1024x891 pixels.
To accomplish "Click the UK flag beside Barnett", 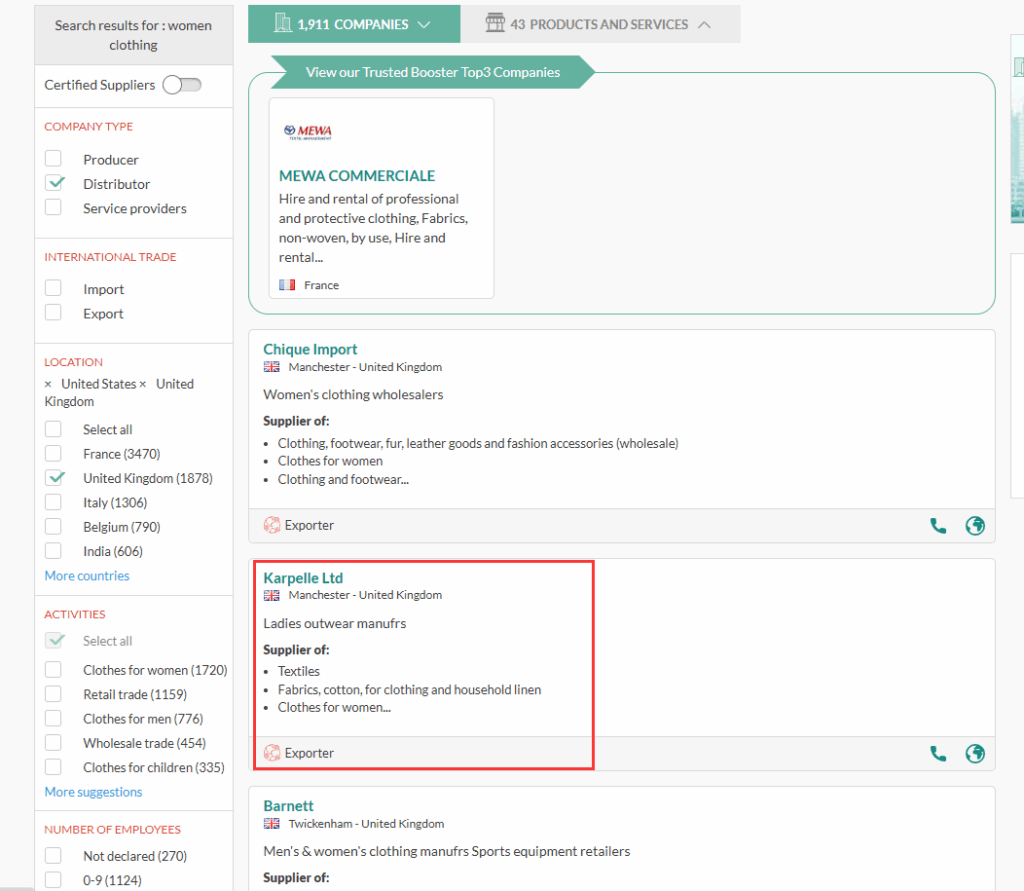I will 272,824.
